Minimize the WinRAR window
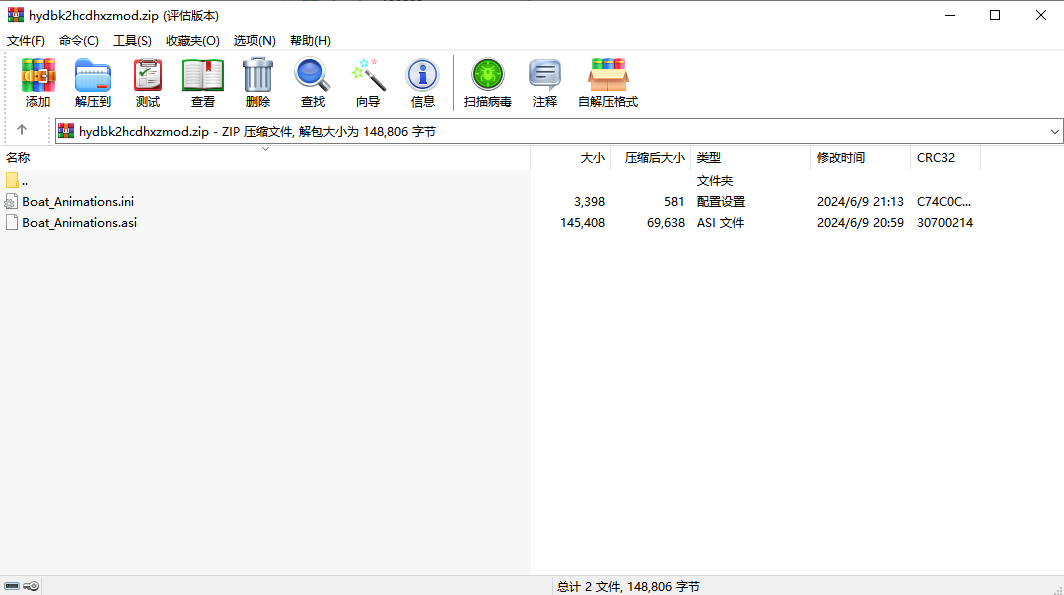 point(950,15)
